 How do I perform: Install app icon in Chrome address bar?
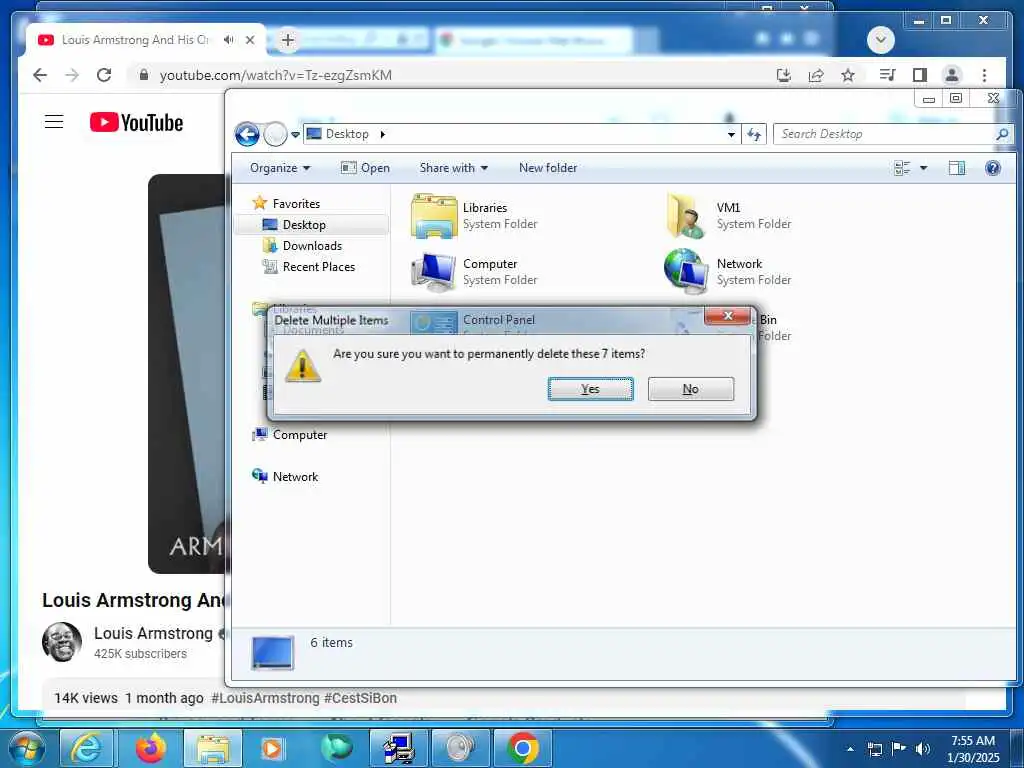(784, 75)
